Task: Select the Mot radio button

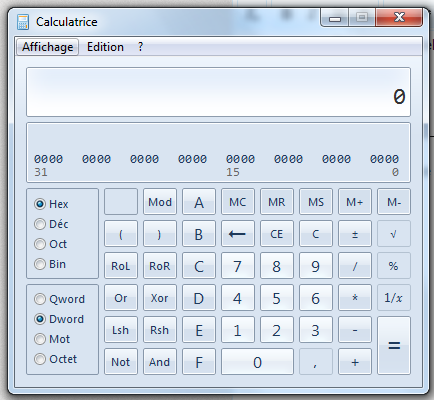Action: tap(40, 339)
